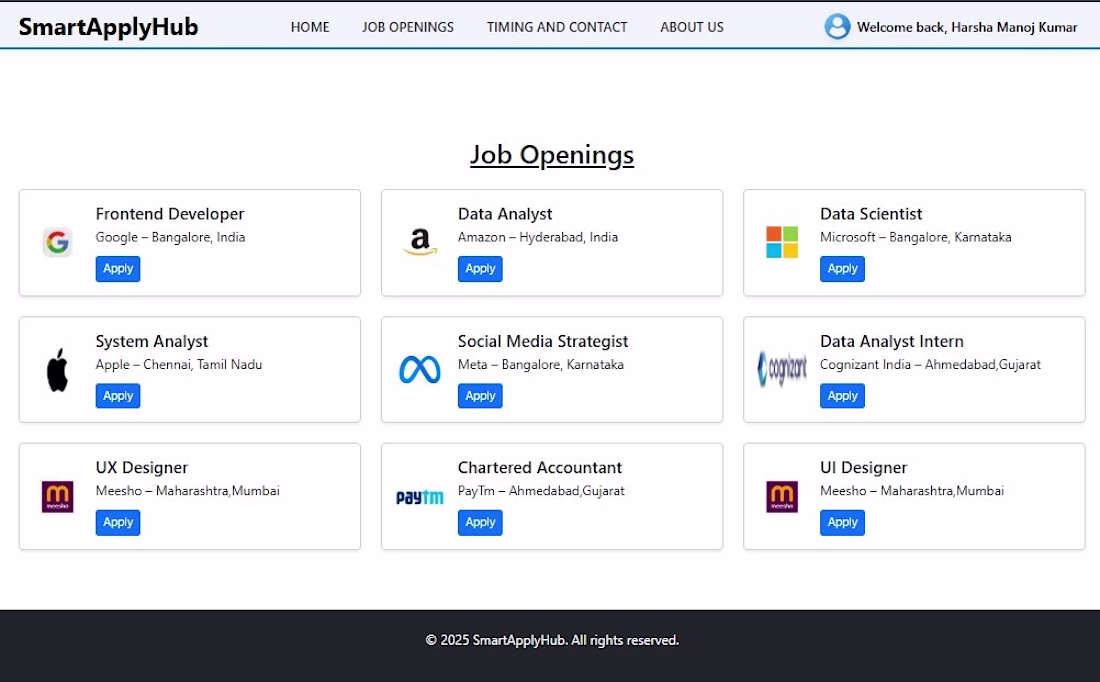Navigate to ABOUT US
The width and height of the screenshot is (1100, 682).
tap(692, 27)
